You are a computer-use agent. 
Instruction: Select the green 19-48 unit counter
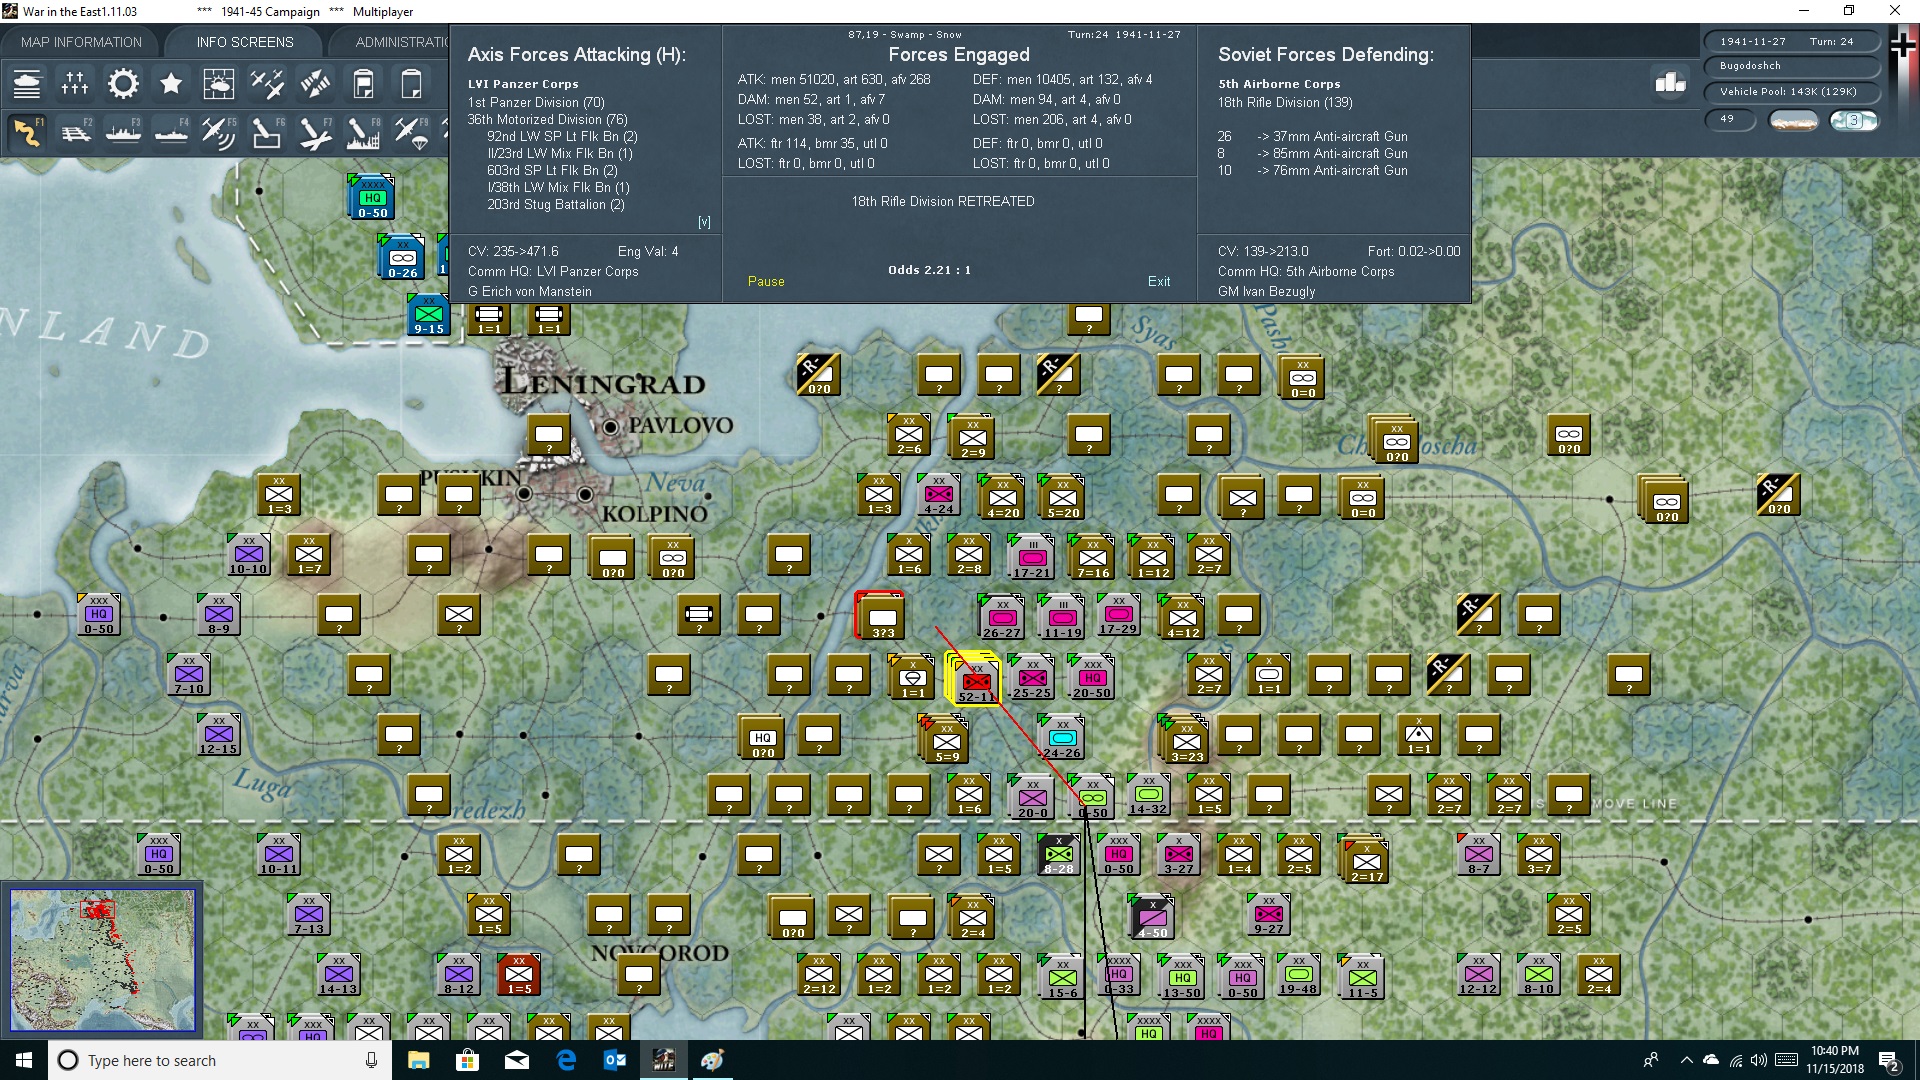click(1297, 973)
